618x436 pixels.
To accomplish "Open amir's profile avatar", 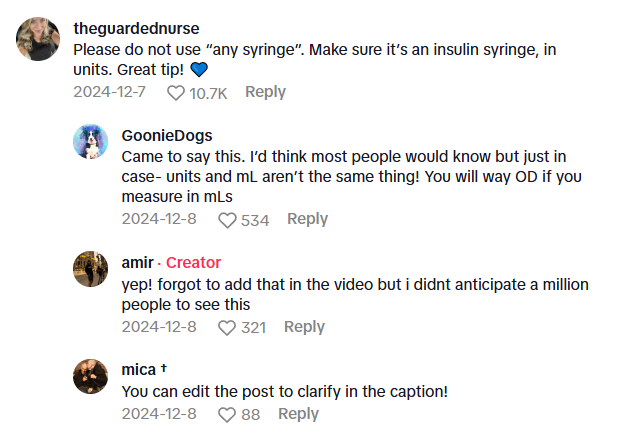I will coord(91,268).
